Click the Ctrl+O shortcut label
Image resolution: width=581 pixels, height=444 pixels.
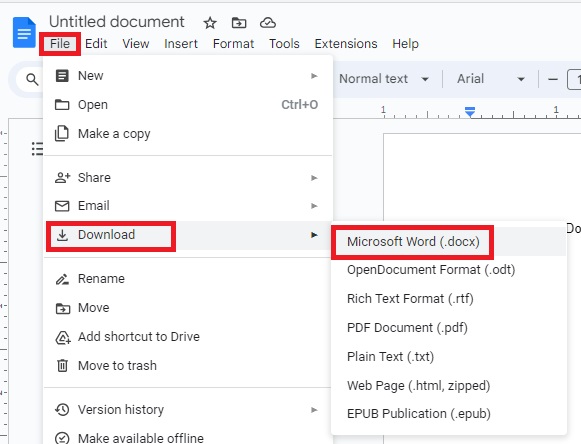click(299, 105)
